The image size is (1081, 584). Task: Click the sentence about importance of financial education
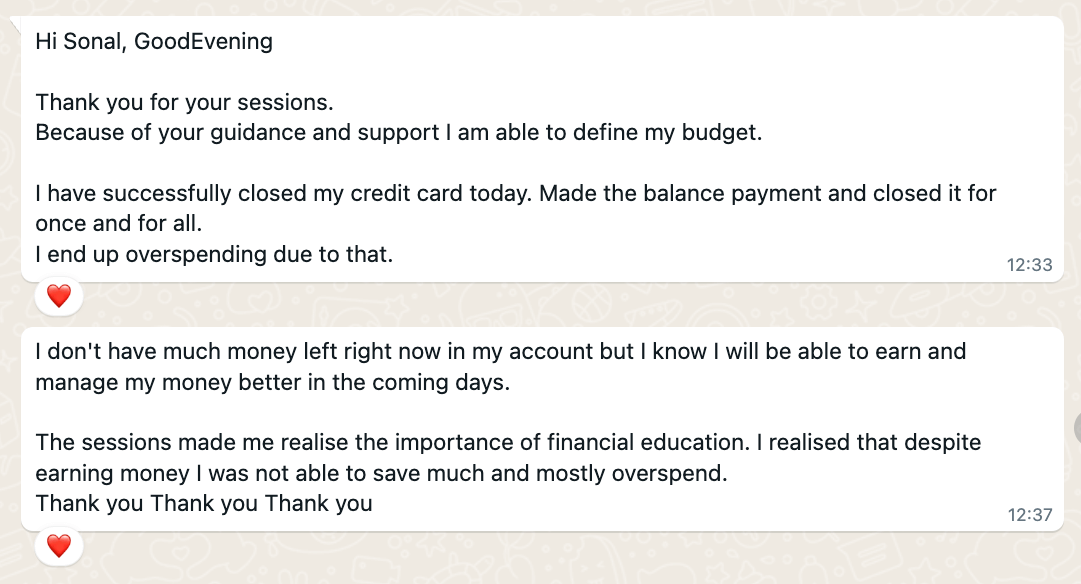click(x=508, y=442)
